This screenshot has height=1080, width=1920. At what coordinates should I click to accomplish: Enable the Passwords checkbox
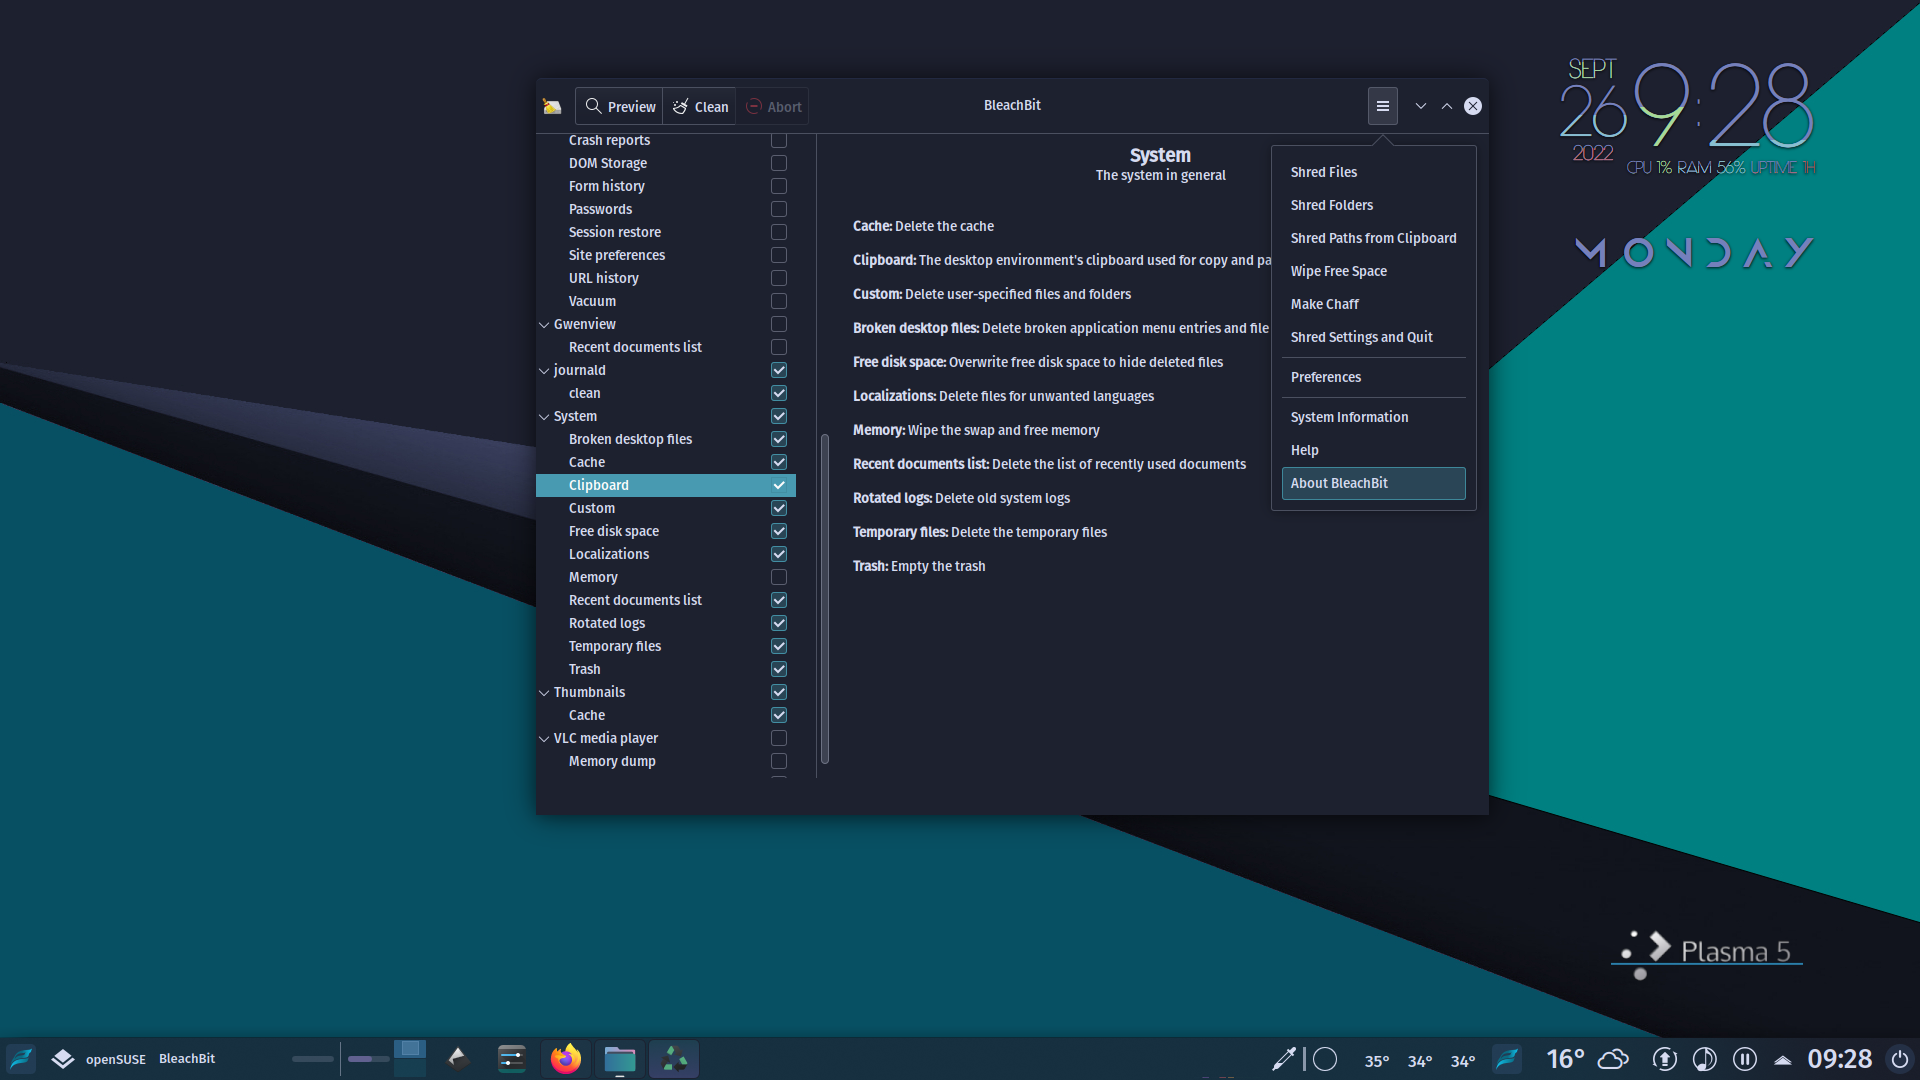tap(779, 209)
